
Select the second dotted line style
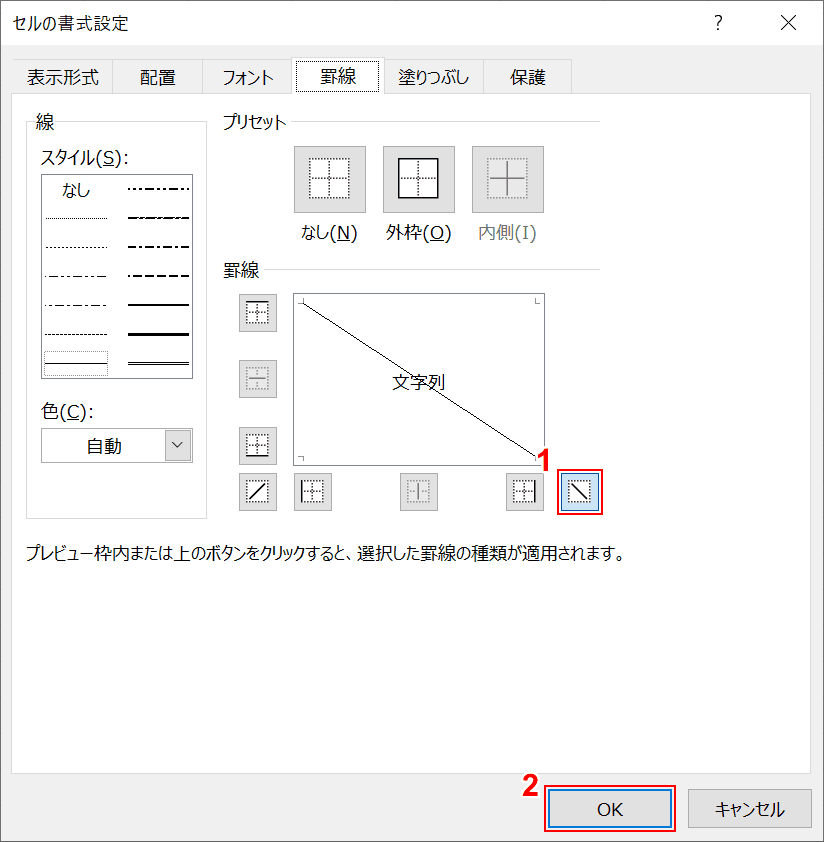pos(76,247)
